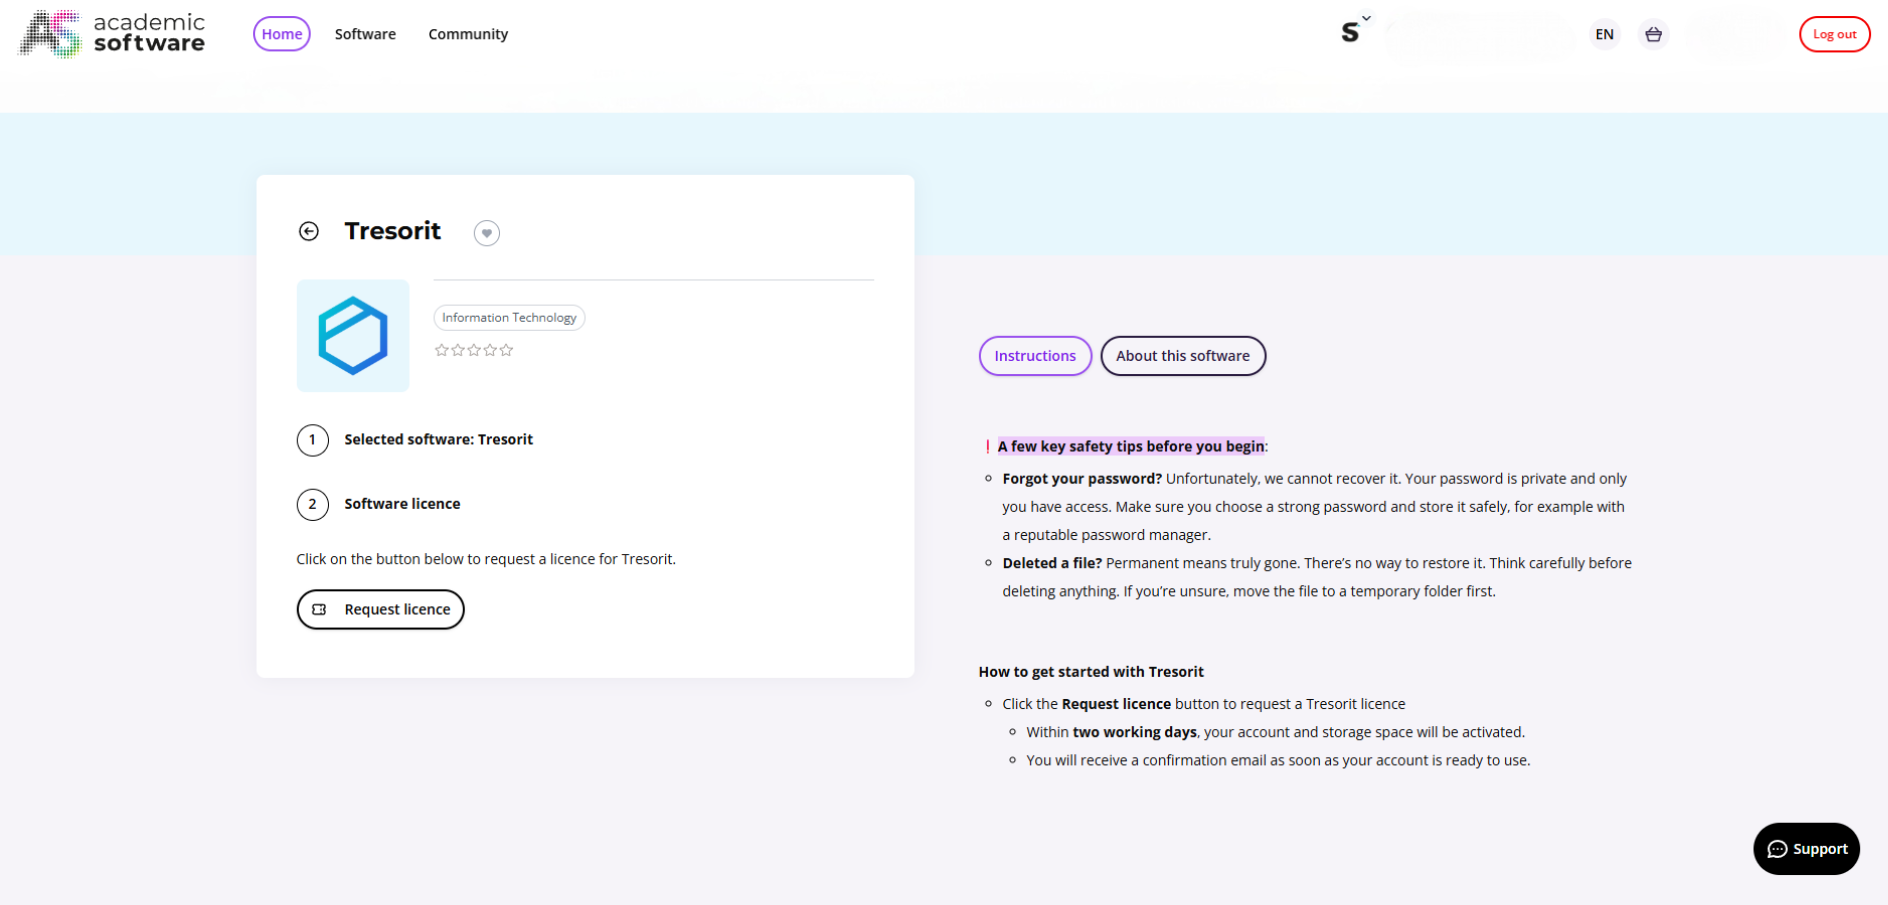
Task: Click the Tresorit hexagon logo thumbnail
Action: click(x=353, y=336)
